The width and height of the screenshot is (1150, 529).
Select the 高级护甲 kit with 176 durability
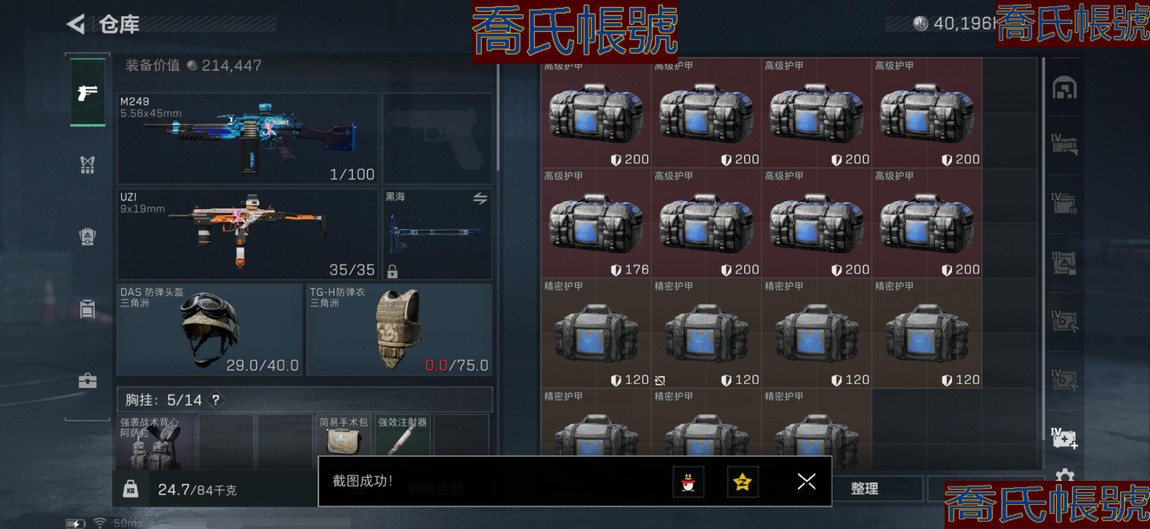click(x=596, y=223)
